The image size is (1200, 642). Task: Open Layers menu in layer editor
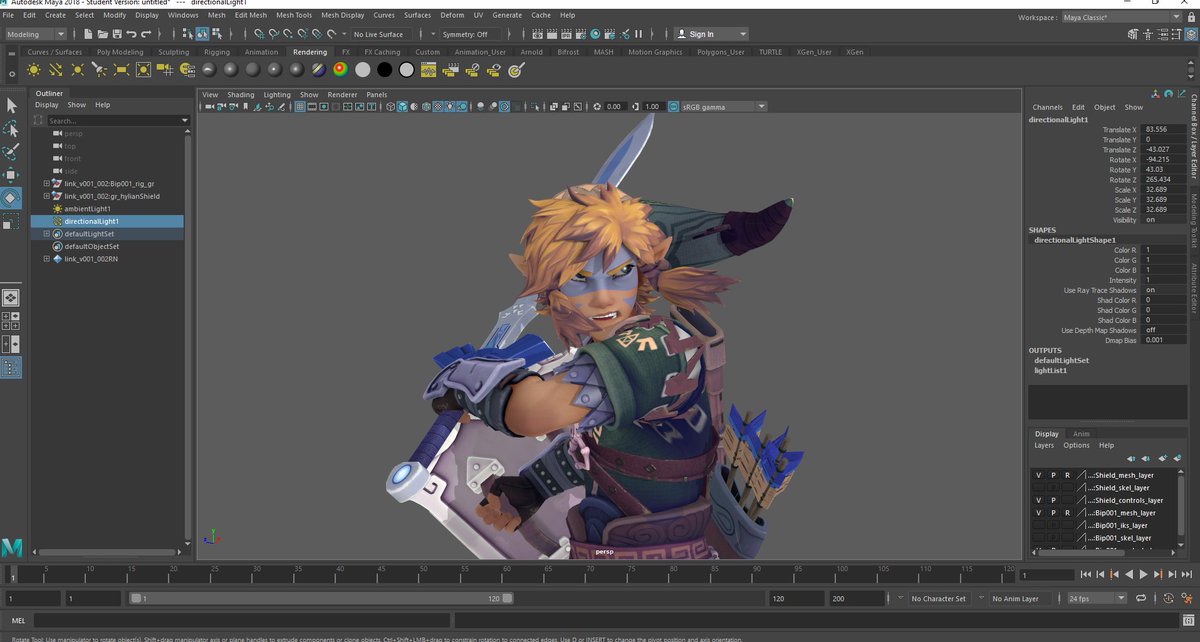pos(1044,445)
